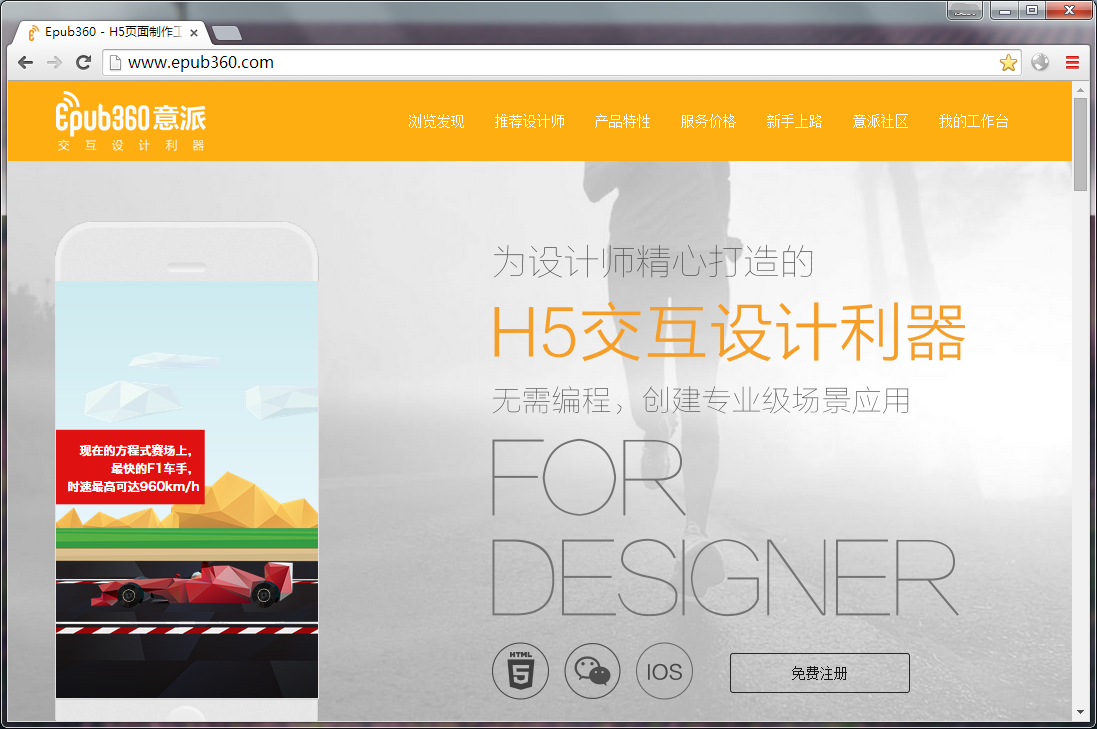Open 服务价格 navigation item
The image size is (1097, 729).
[x=708, y=121]
